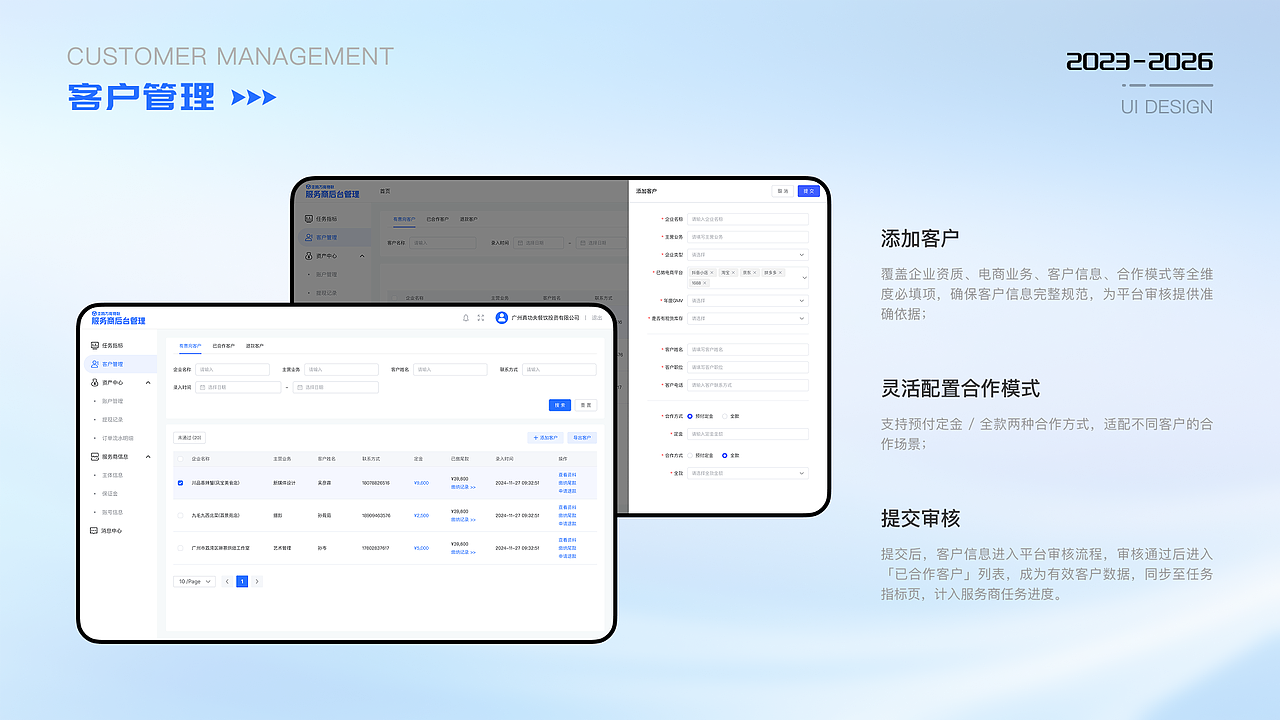Select 全款 radio in first 合作方式 row
This screenshot has width=1280, height=720.
coord(725,416)
